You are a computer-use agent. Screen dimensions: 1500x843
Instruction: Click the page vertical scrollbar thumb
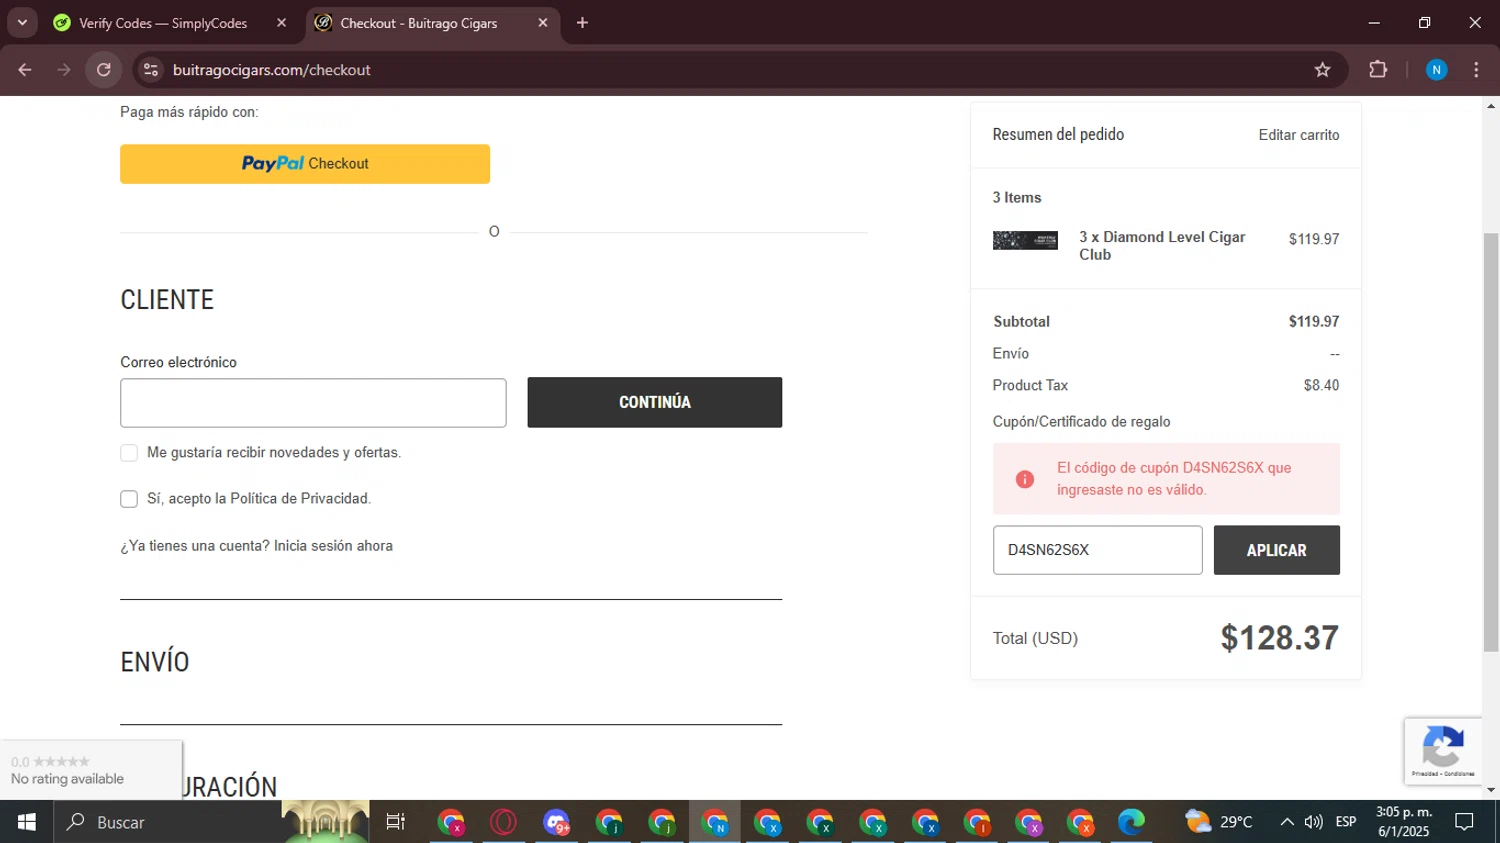click(1491, 442)
